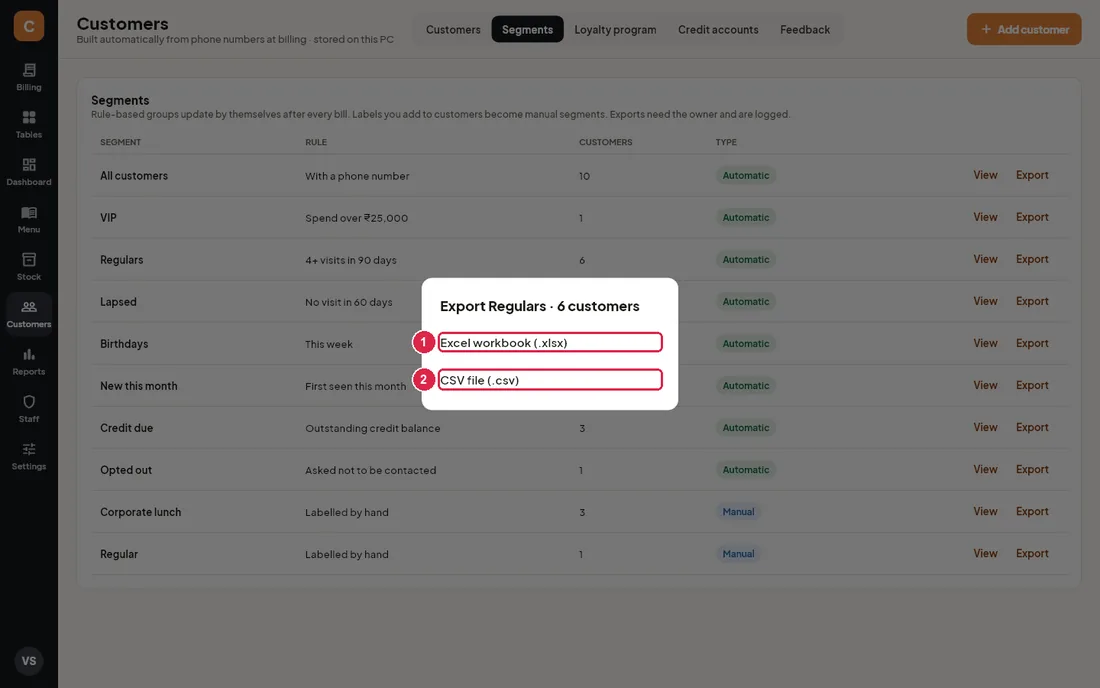
Task: Export the Birthdays segment
Action: pyautogui.click(x=1032, y=344)
